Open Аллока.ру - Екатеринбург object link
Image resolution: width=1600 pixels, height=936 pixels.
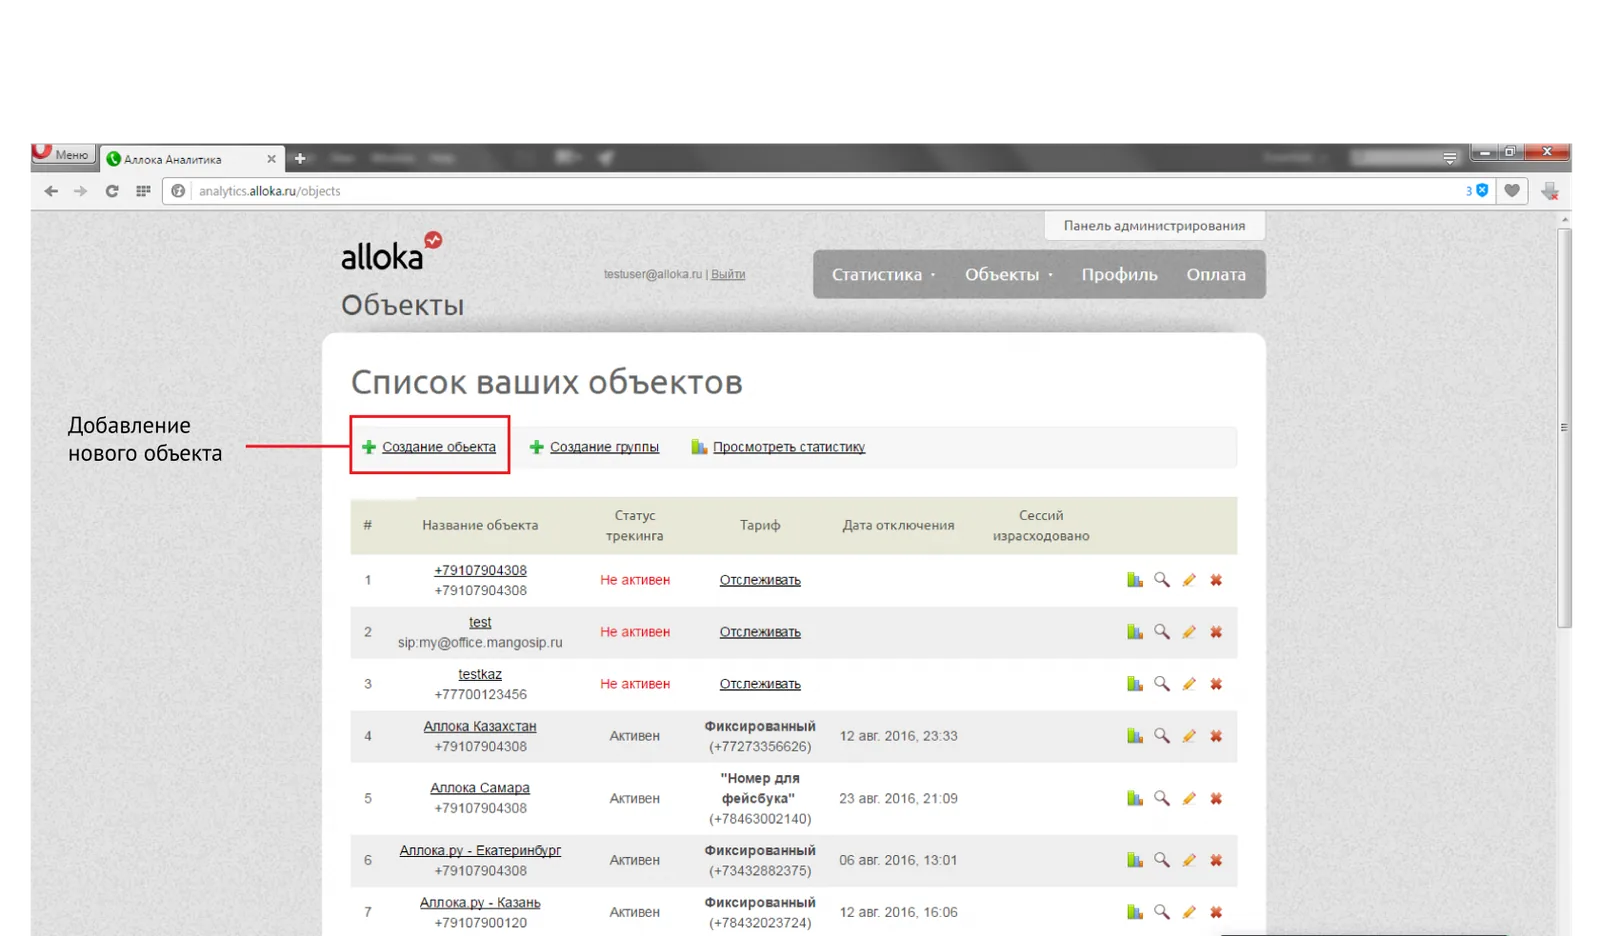(480, 850)
